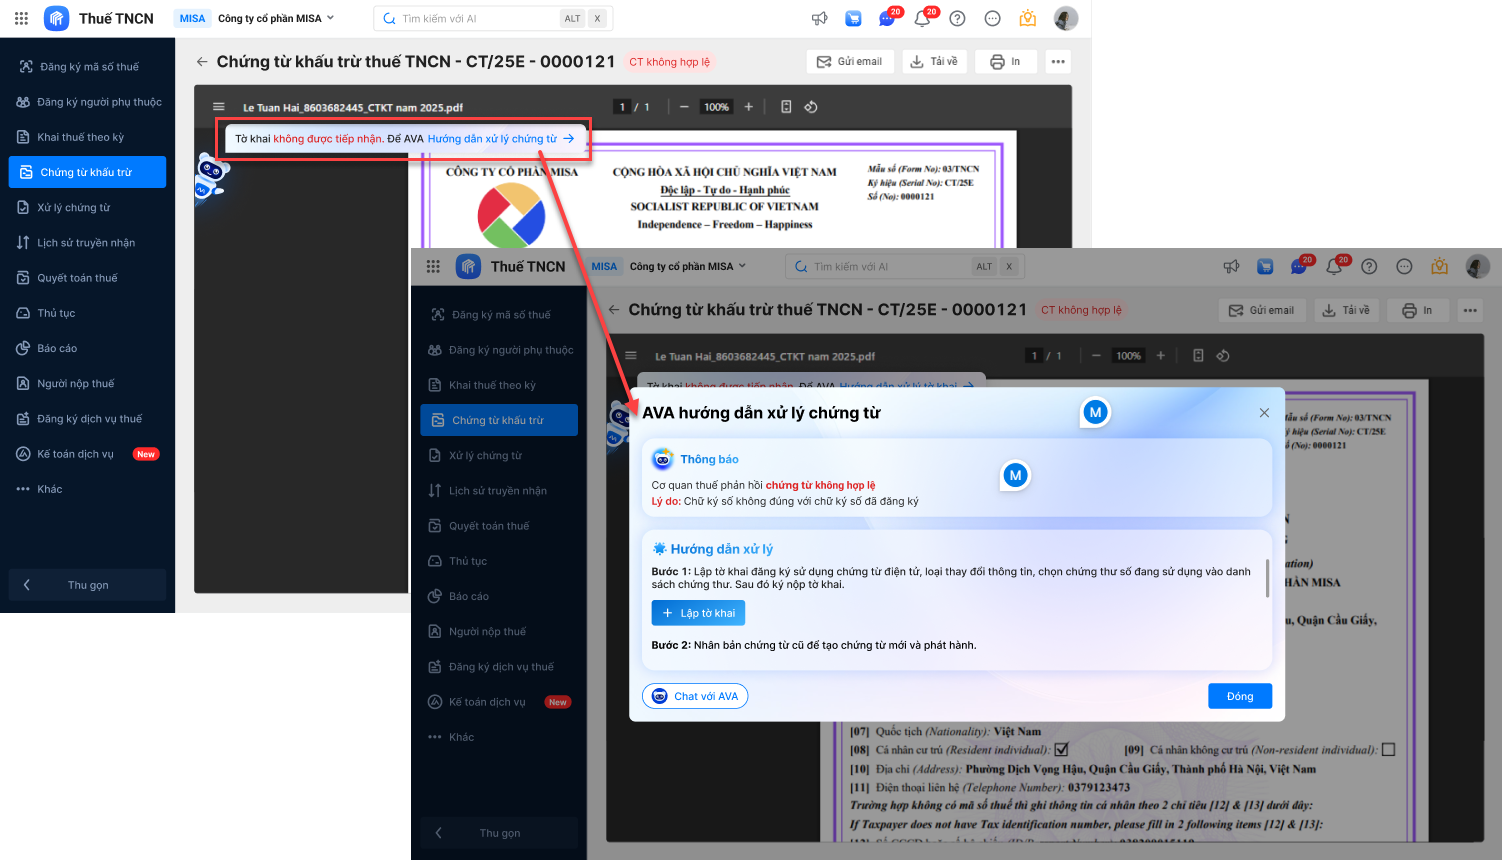Click the dialog's vertical scrollbar beside Hướng dẫn xử lý
The image size is (1502, 860).
point(1267,579)
